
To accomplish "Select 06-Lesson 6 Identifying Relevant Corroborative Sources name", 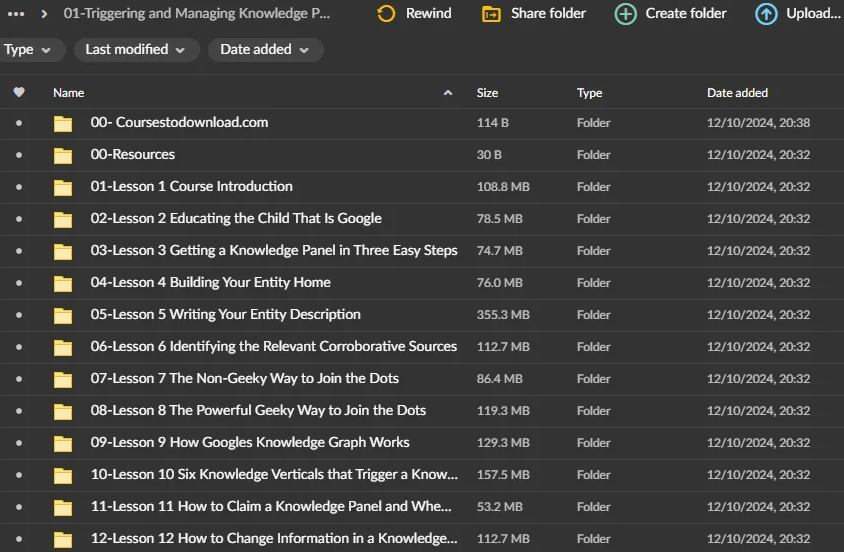I will (x=273, y=346).
